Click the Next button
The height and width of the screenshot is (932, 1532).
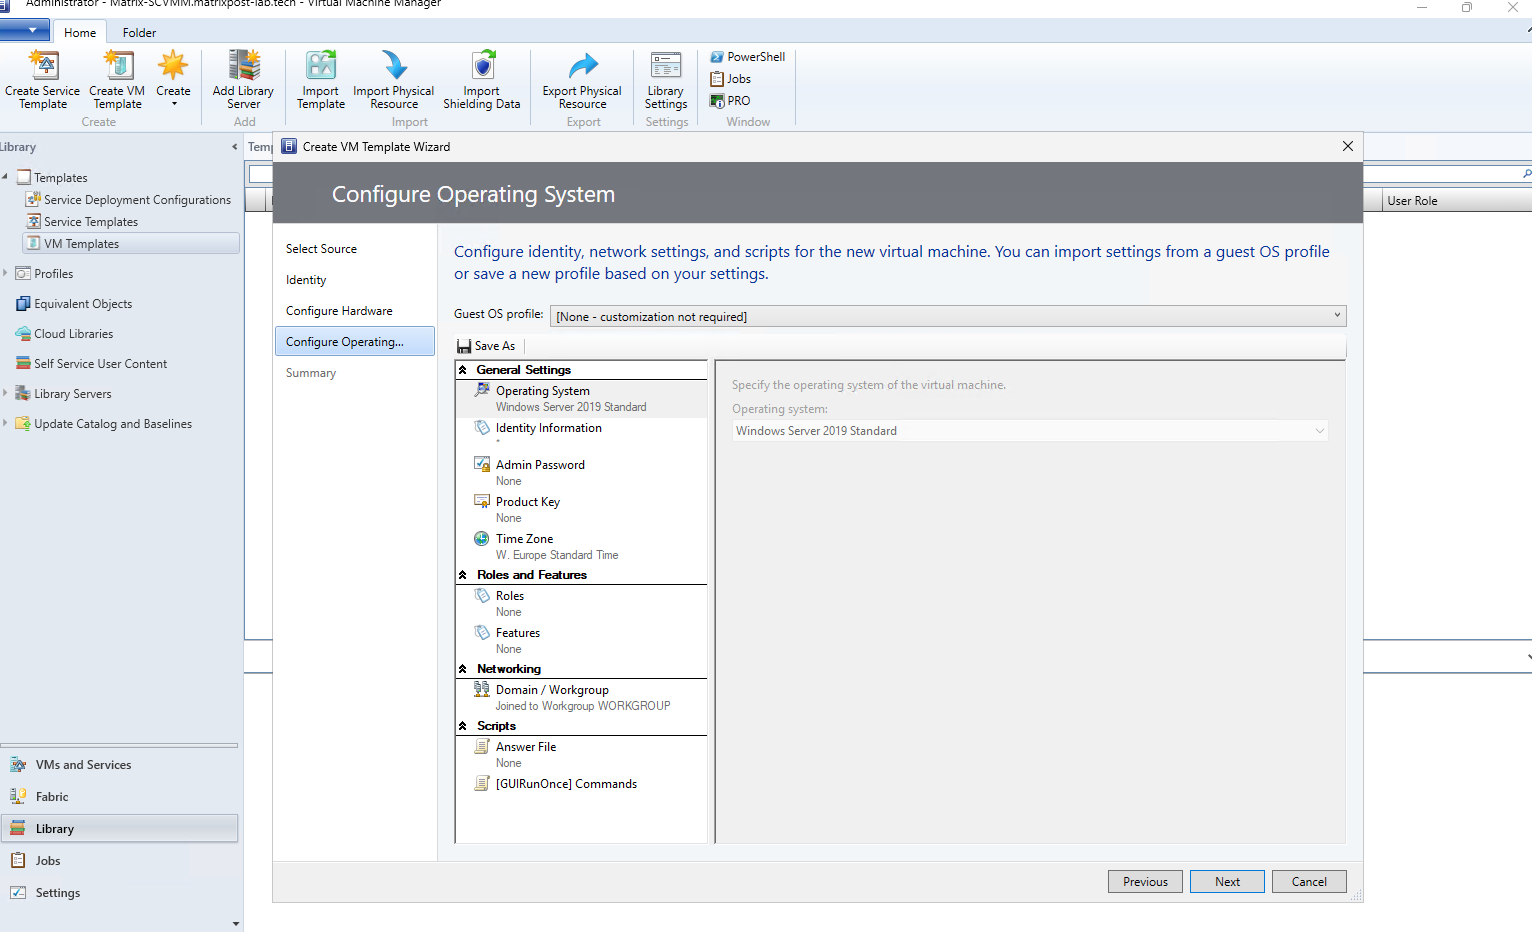(x=1227, y=882)
